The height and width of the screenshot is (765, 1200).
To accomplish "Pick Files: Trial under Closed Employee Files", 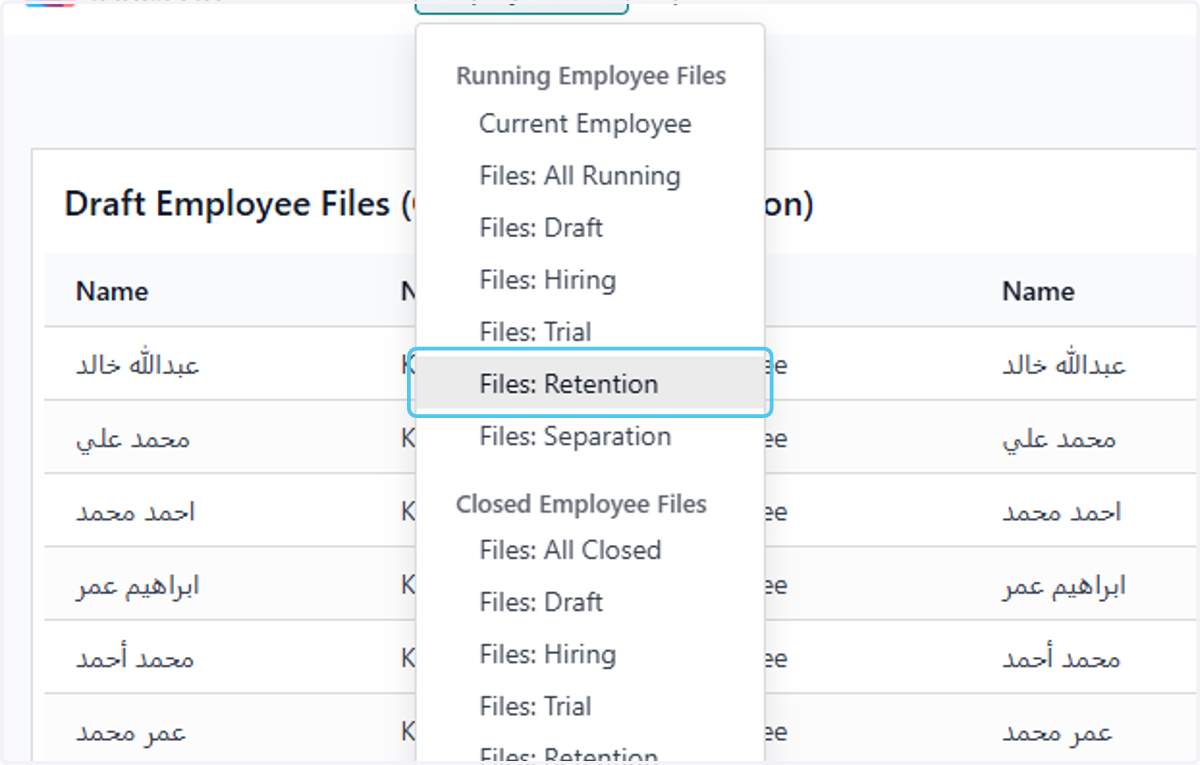I will (535, 706).
